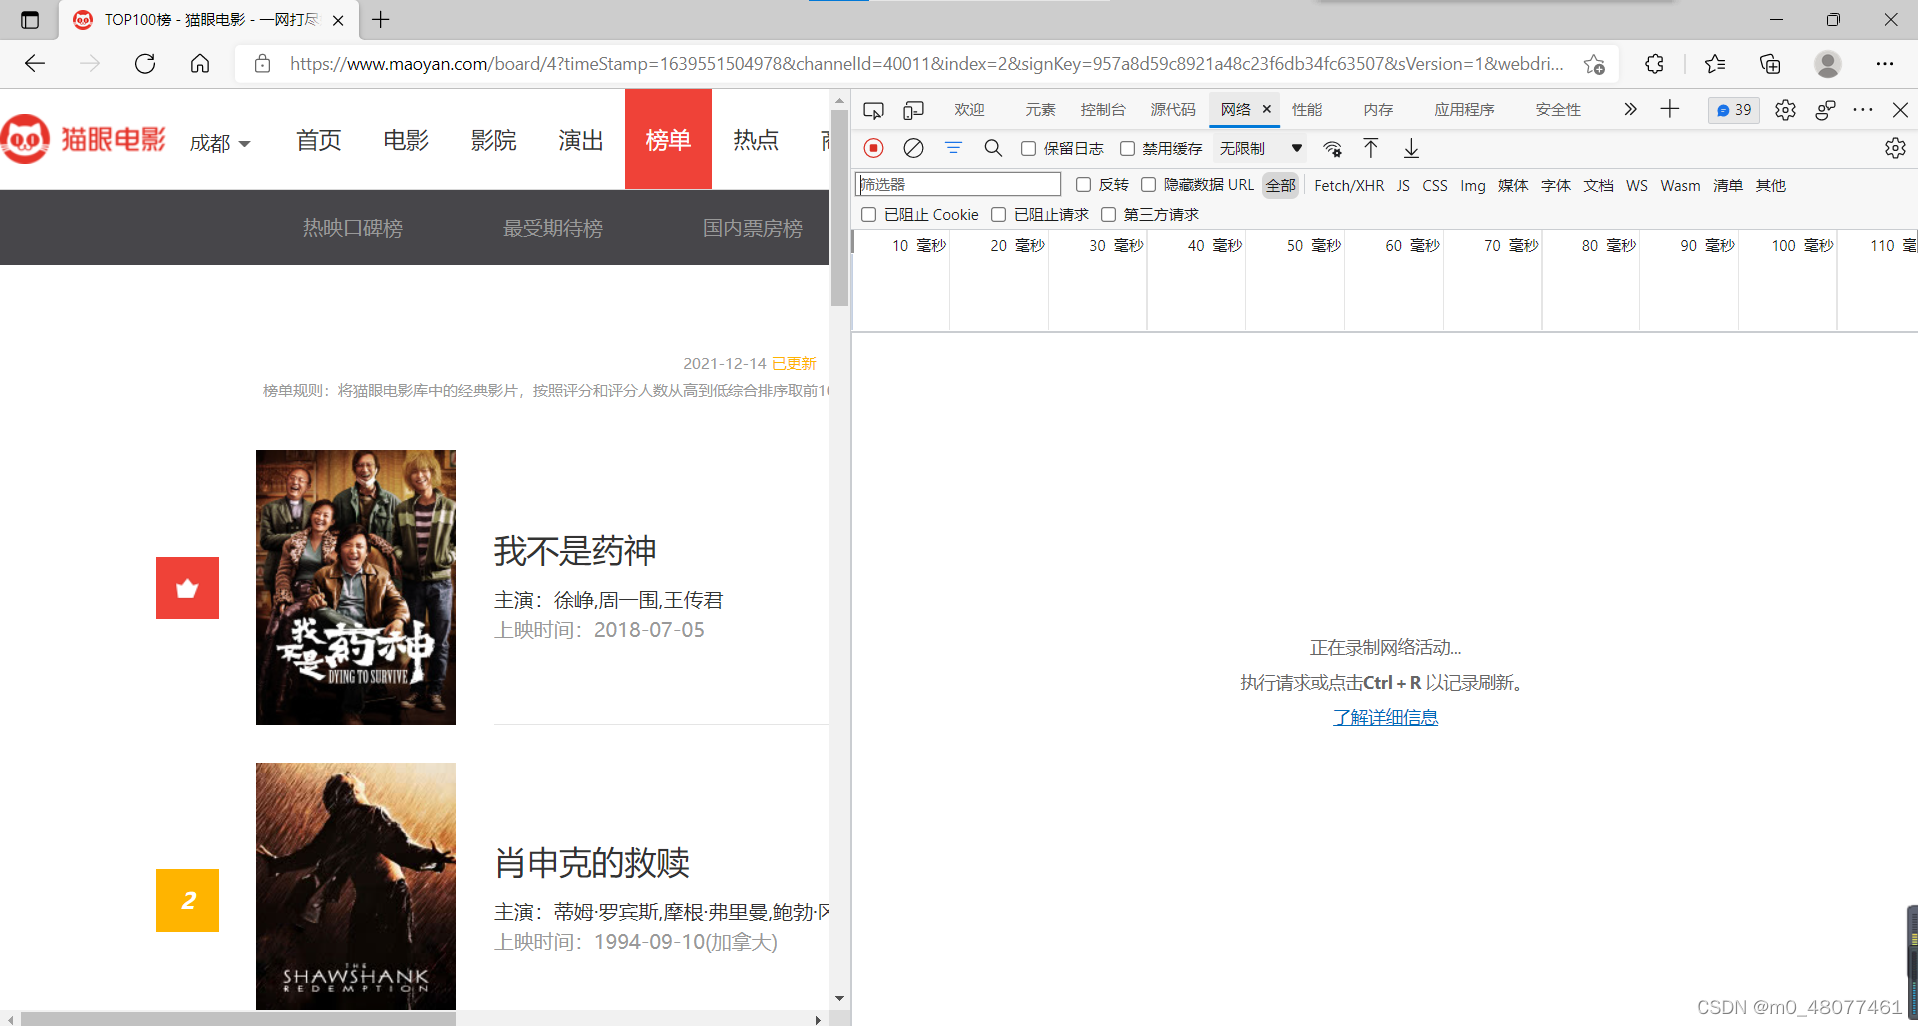
Task: Check the 已阻止请求 box
Action: click(x=998, y=215)
